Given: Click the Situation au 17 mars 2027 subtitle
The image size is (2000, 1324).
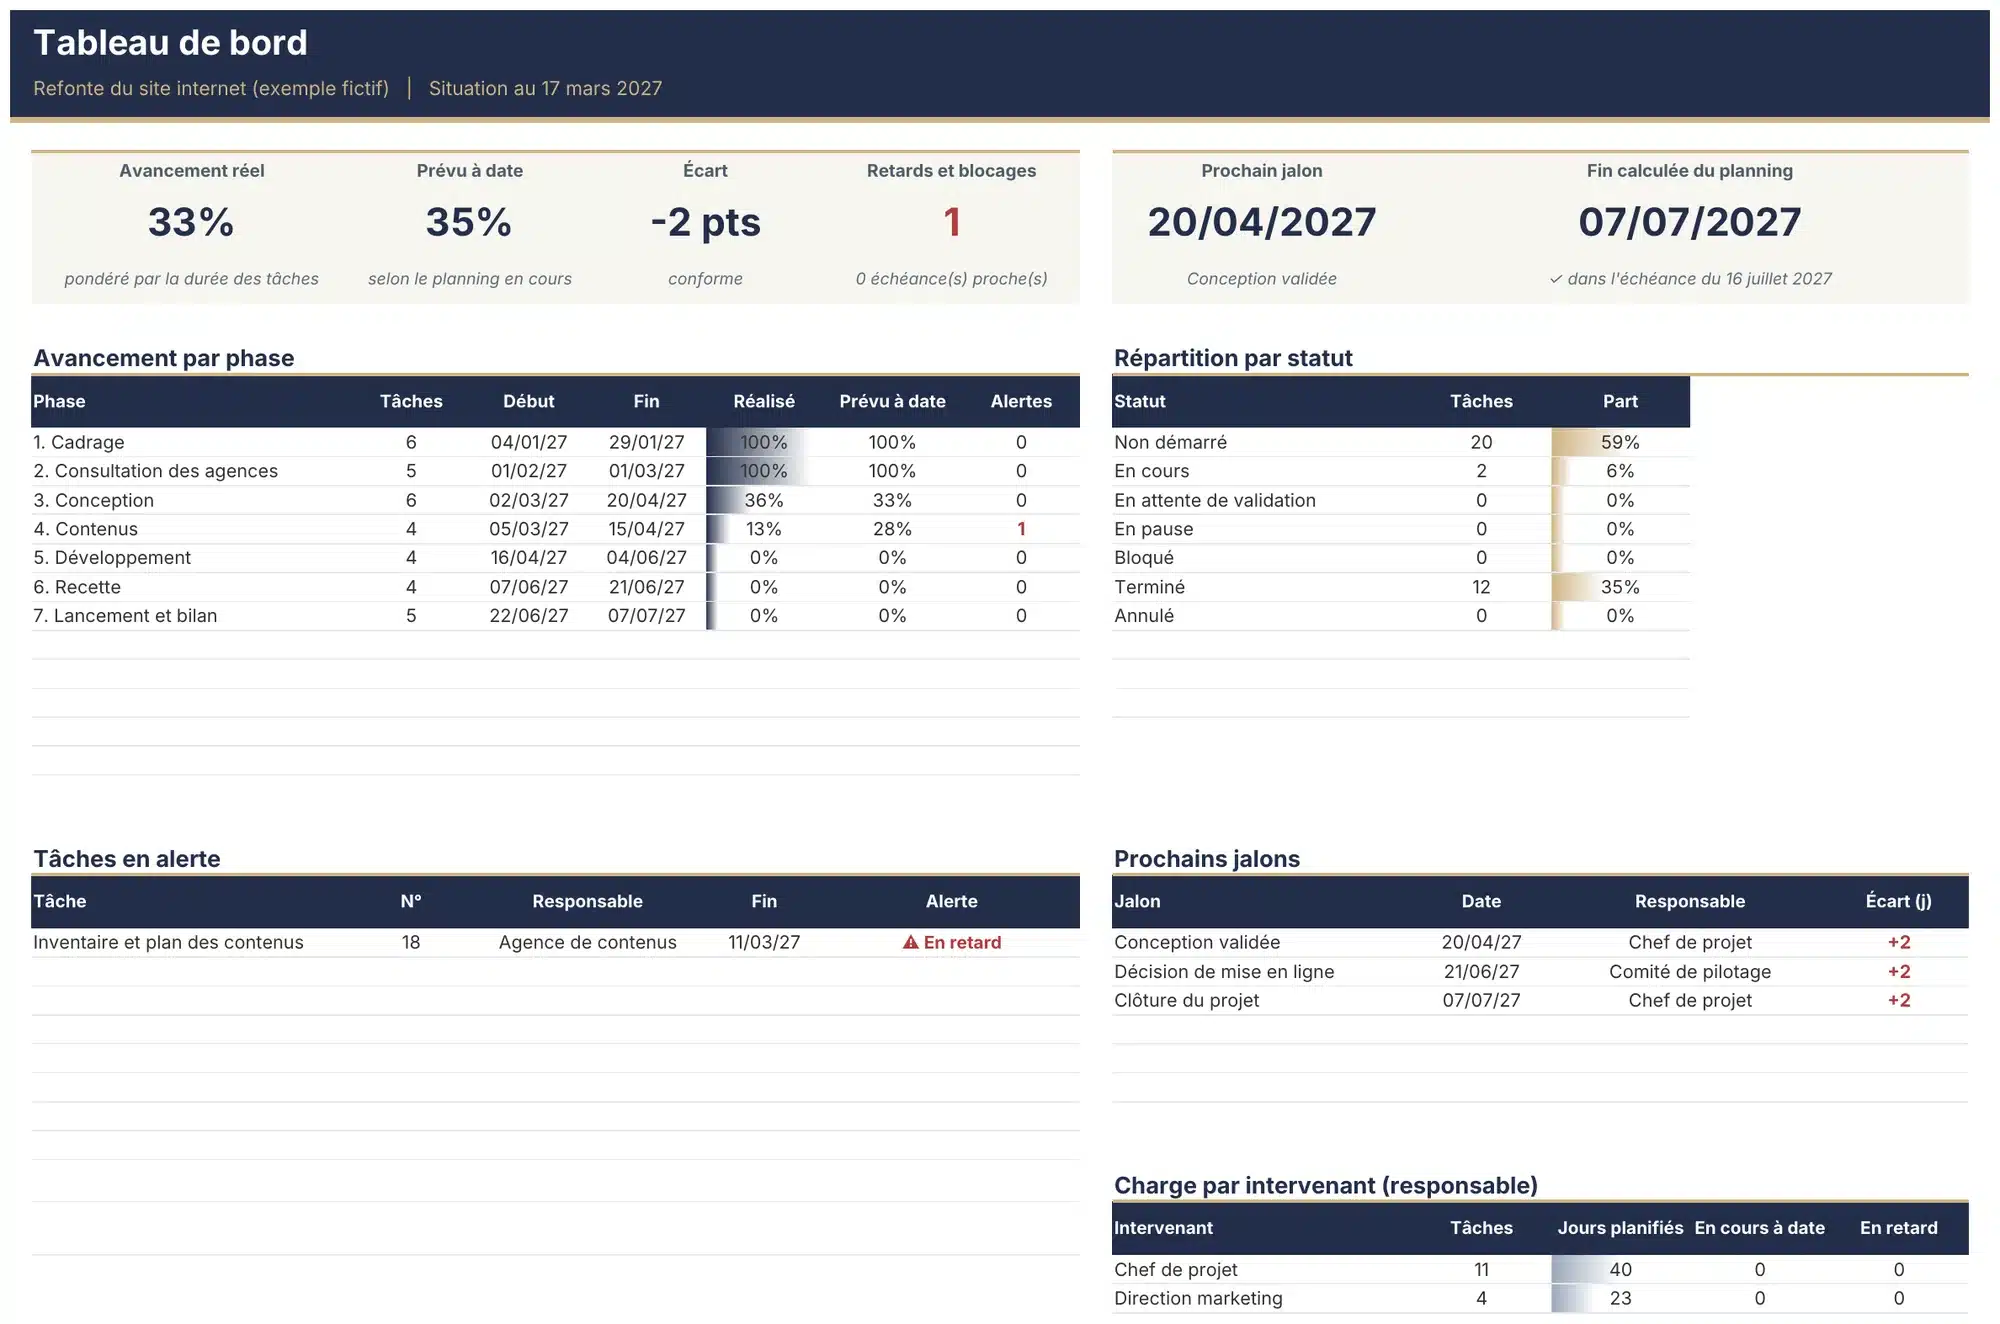Looking at the screenshot, I should pyautogui.click(x=545, y=88).
